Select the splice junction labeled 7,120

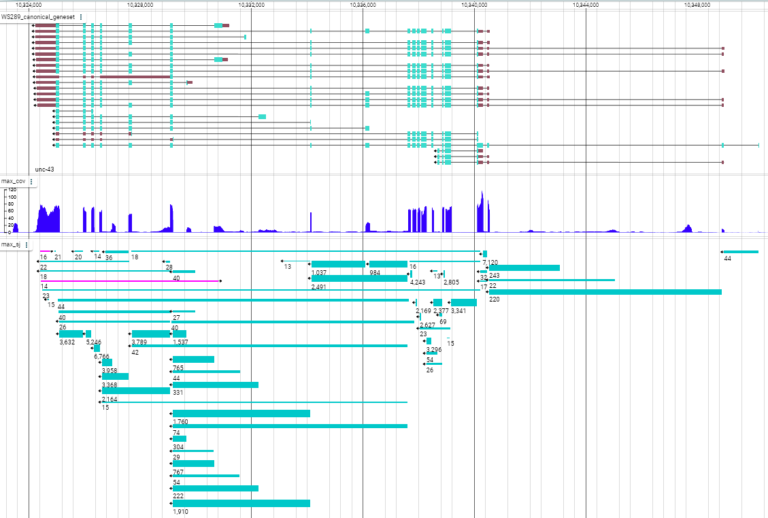(485, 254)
